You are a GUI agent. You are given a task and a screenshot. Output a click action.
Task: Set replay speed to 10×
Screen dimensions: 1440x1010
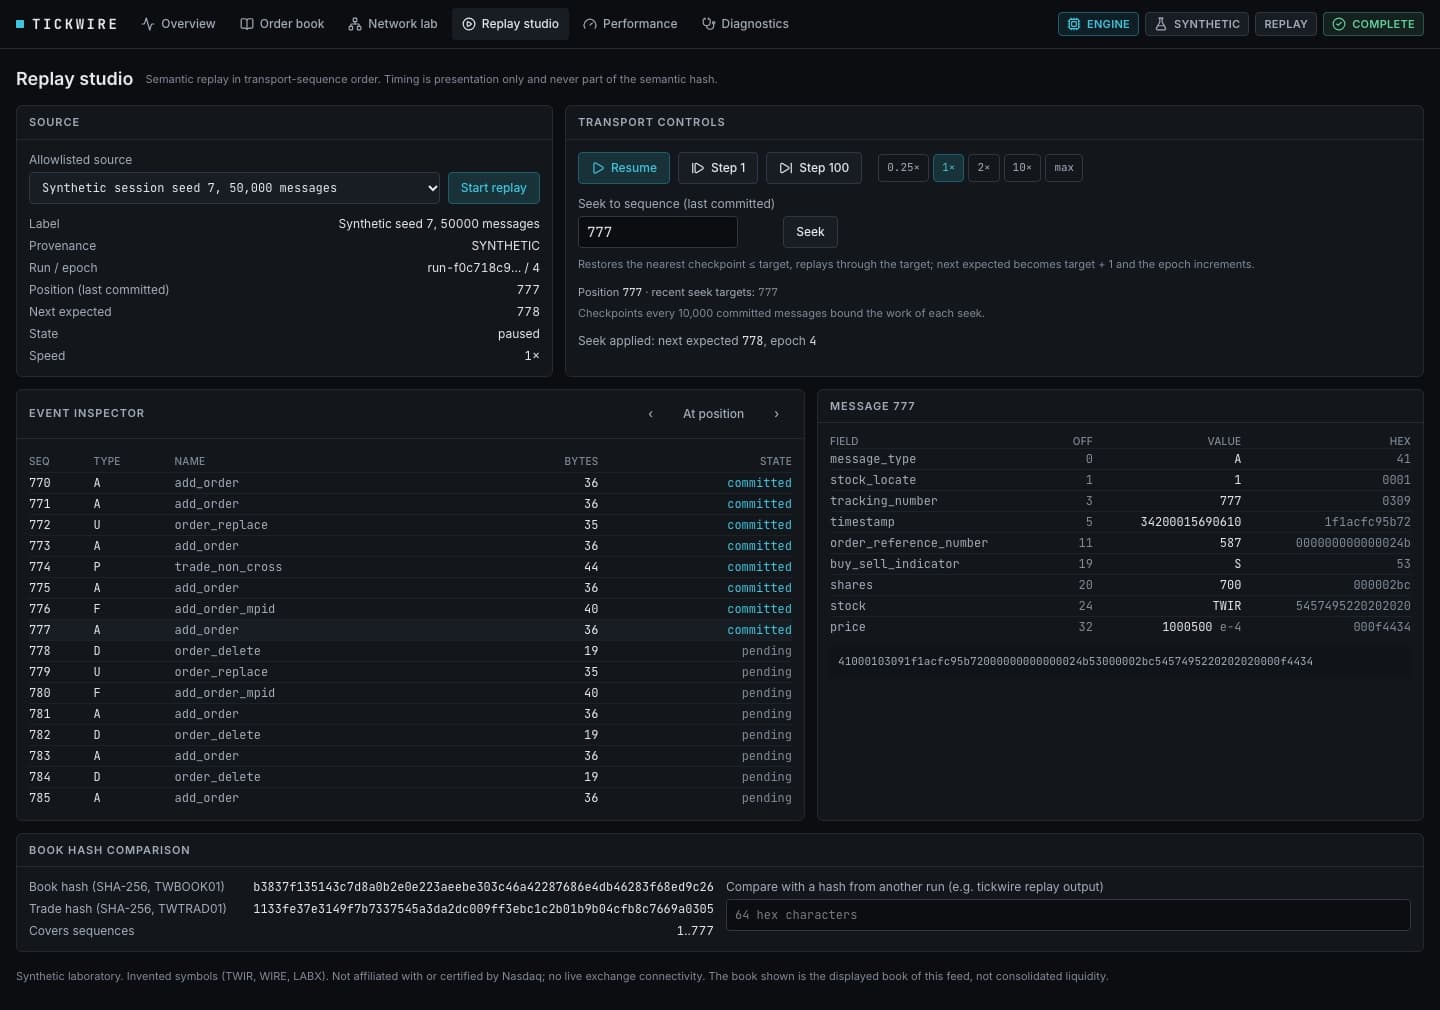(1022, 168)
